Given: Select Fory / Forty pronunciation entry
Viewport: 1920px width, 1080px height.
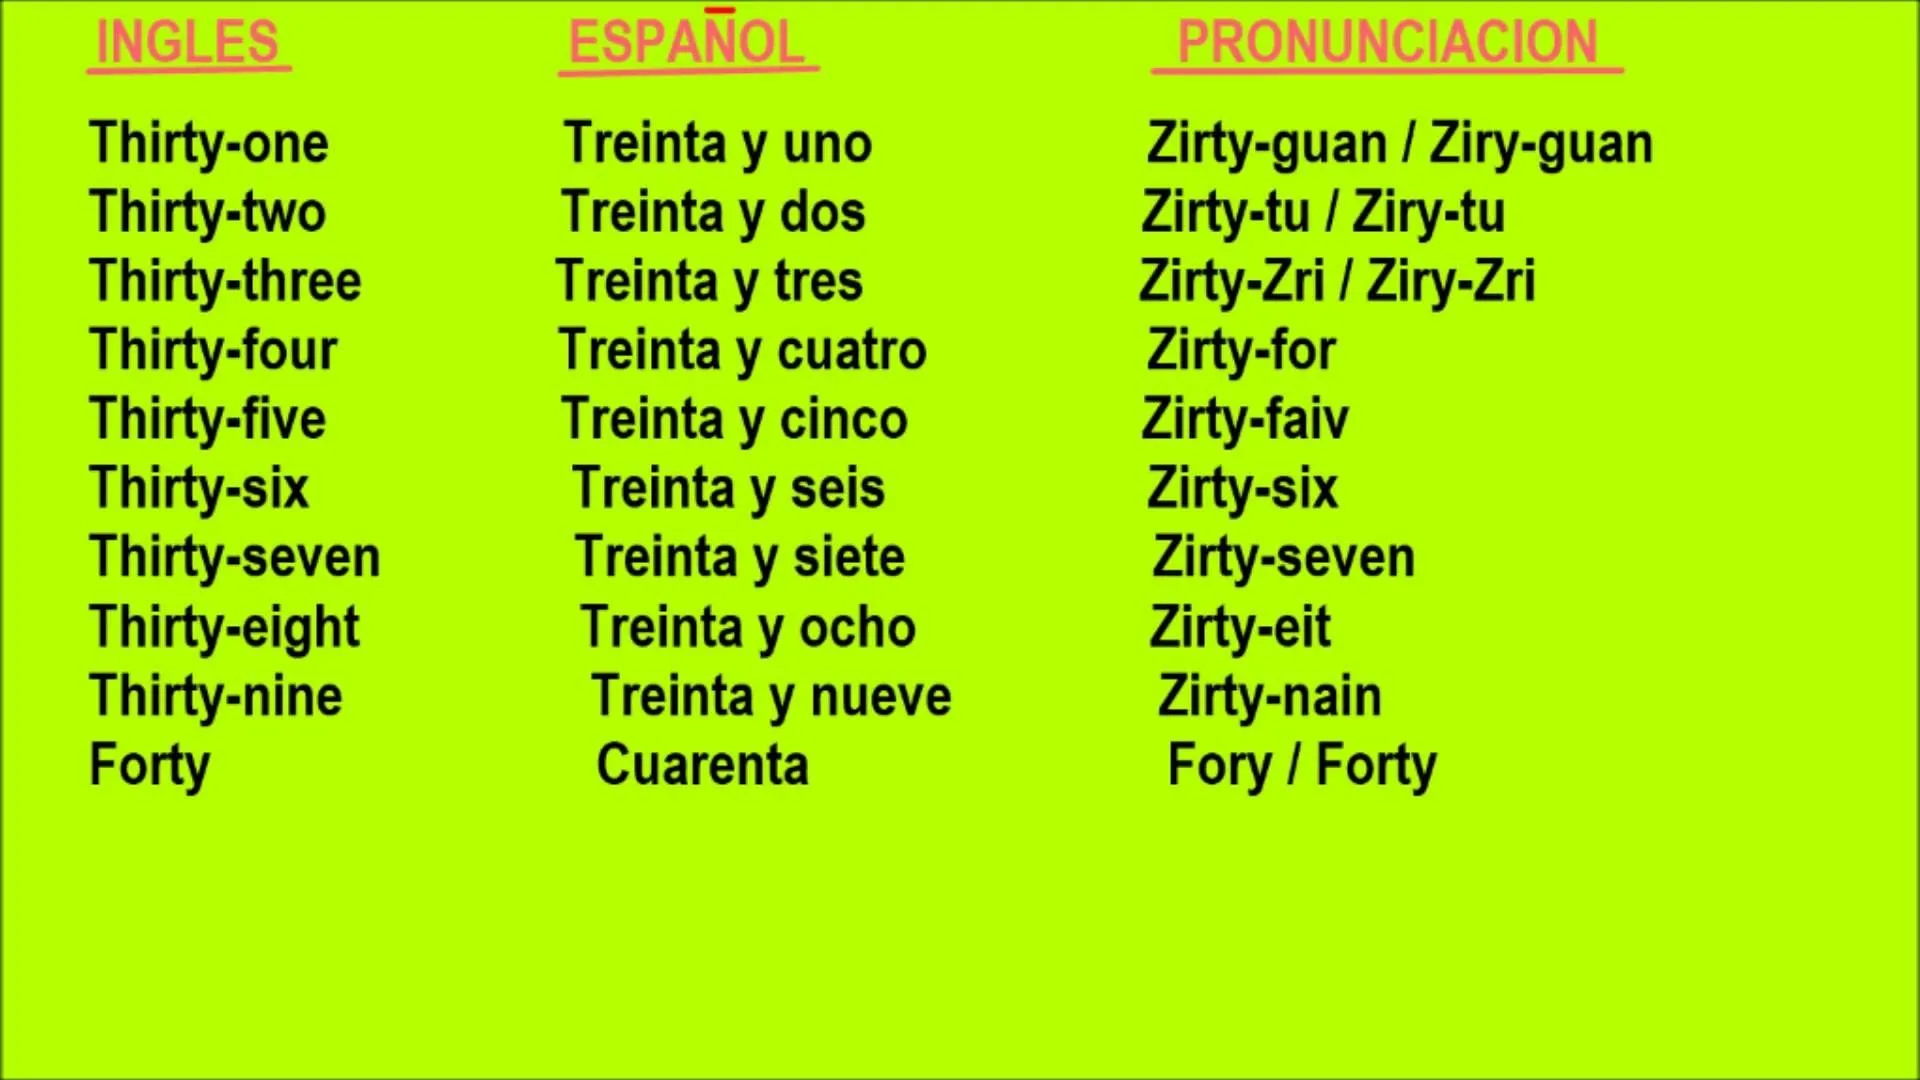Looking at the screenshot, I should pyautogui.click(x=1299, y=764).
